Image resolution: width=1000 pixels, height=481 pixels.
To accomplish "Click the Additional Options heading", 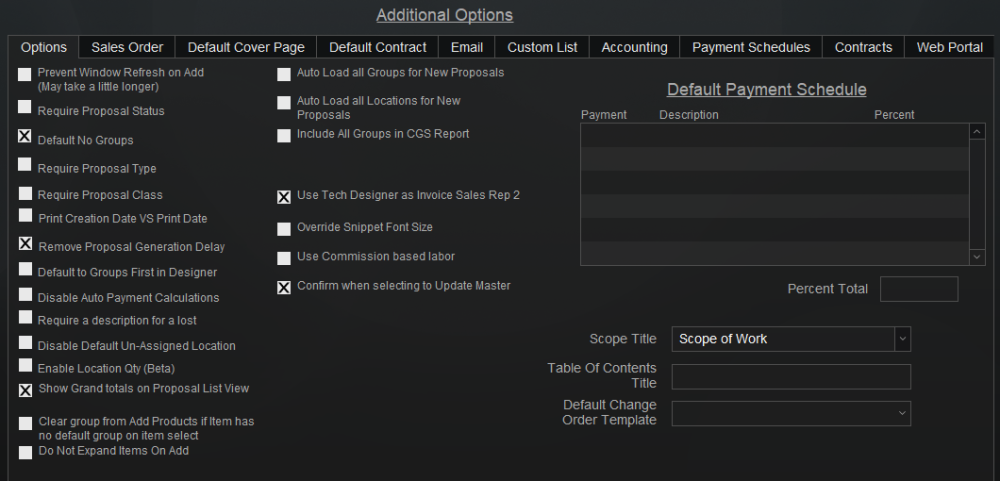I will click(x=445, y=15).
